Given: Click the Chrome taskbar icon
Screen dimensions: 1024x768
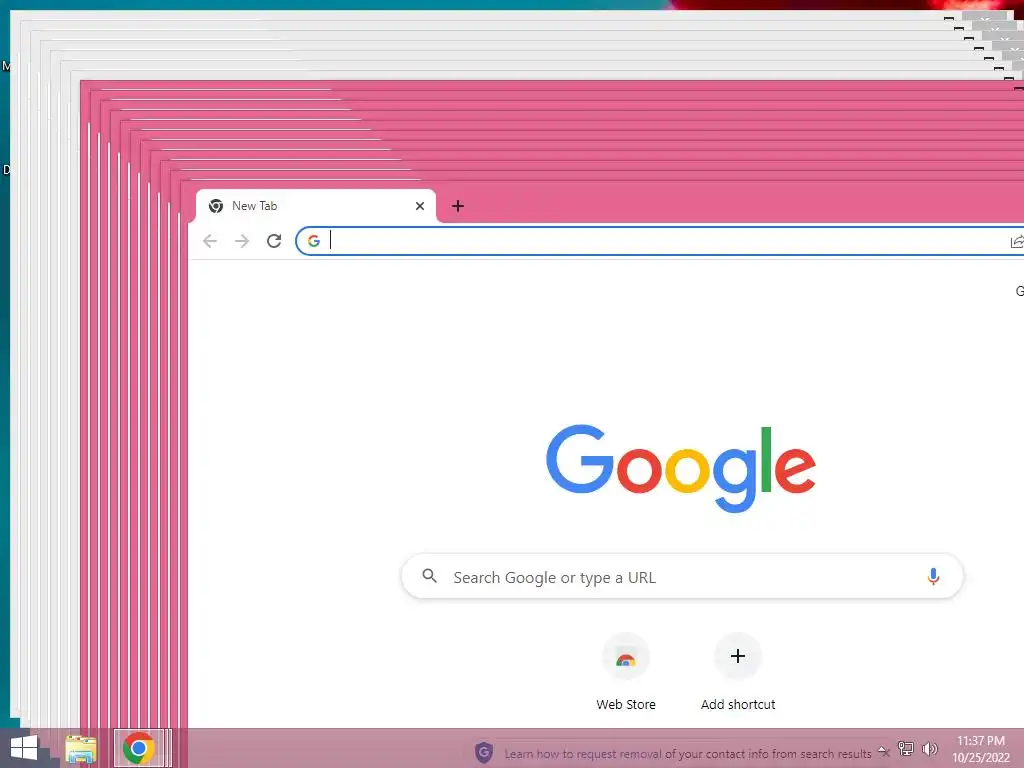Looking at the screenshot, I should point(138,748).
